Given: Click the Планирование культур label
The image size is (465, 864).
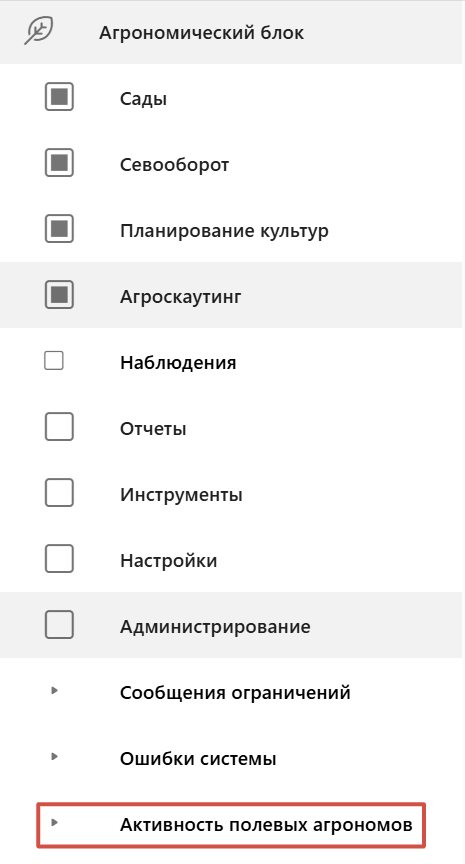Looking at the screenshot, I should (x=224, y=231).
